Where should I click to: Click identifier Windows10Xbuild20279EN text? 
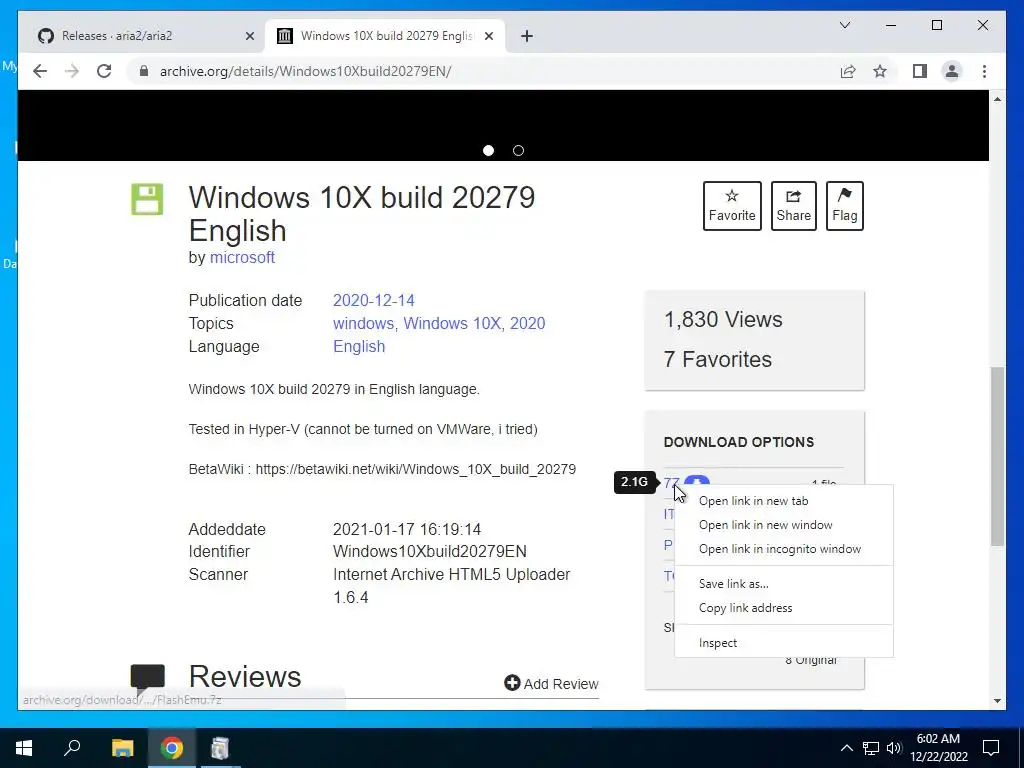click(430, 552)
